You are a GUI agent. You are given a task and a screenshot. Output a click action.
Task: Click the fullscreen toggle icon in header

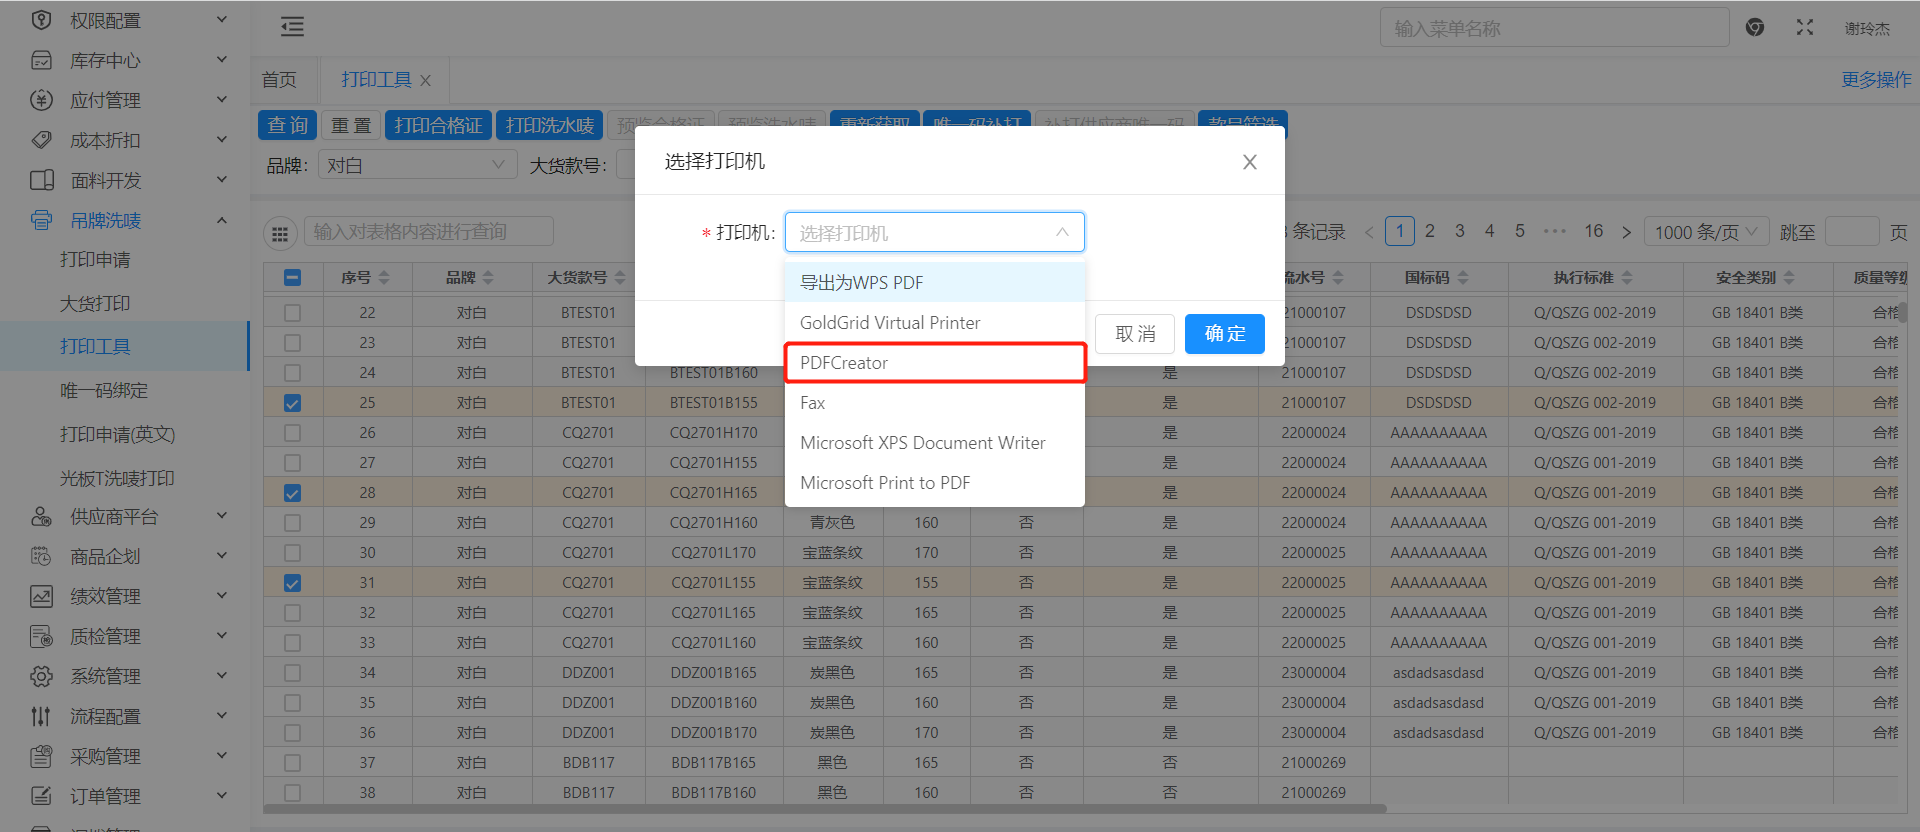[x=1804, y=28]
